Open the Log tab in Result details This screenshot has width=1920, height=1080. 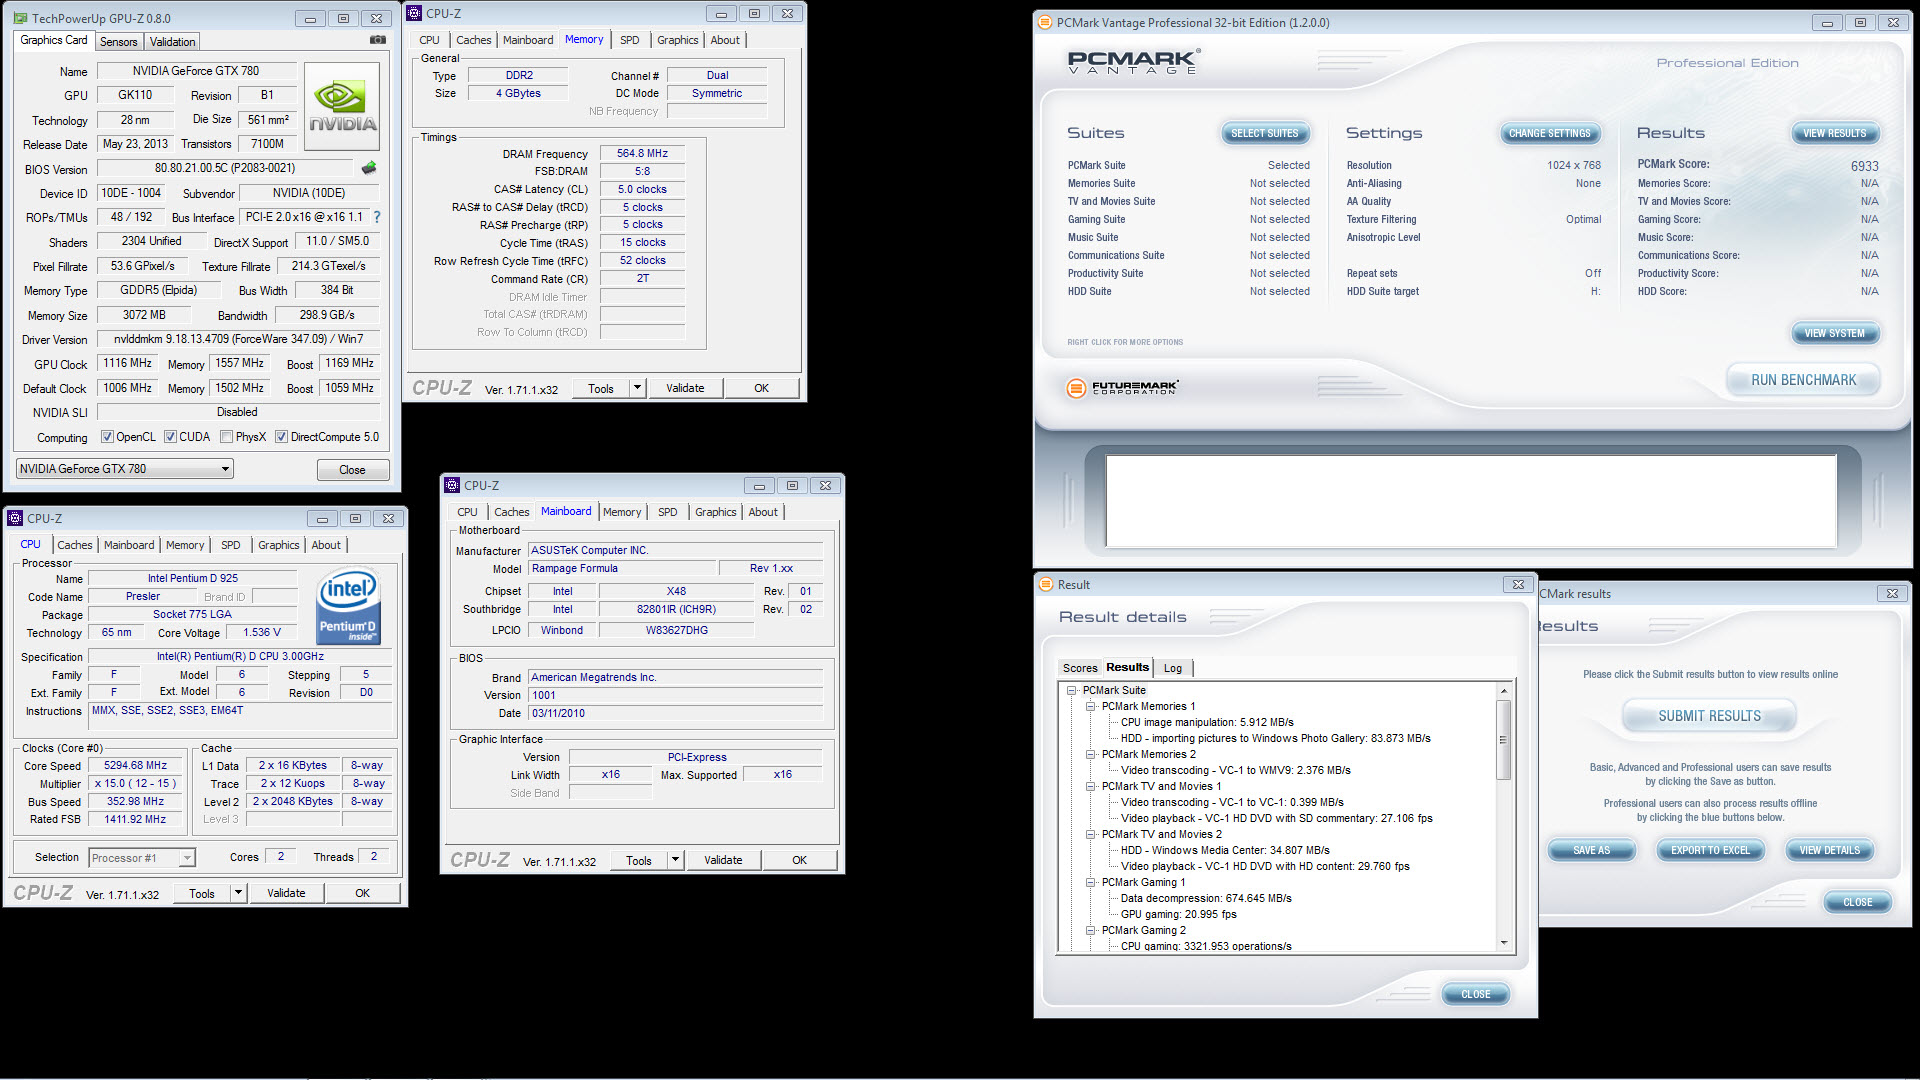(1173, 668)
